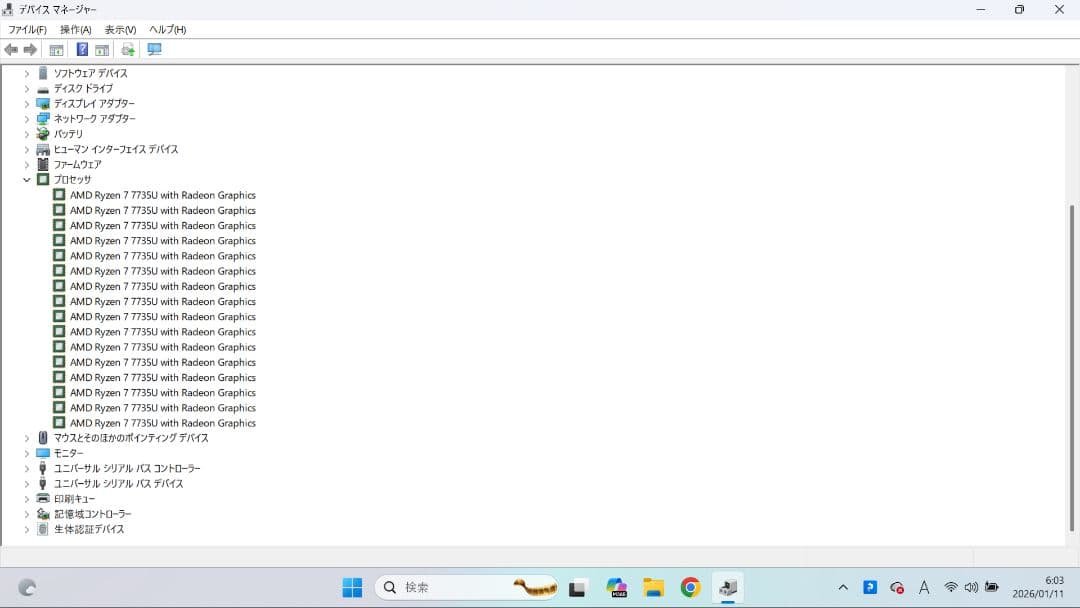Open Google Chrome from the taskbar
Image resolution: width=1080 pixels, height=608 pixels.
[690, 587]
